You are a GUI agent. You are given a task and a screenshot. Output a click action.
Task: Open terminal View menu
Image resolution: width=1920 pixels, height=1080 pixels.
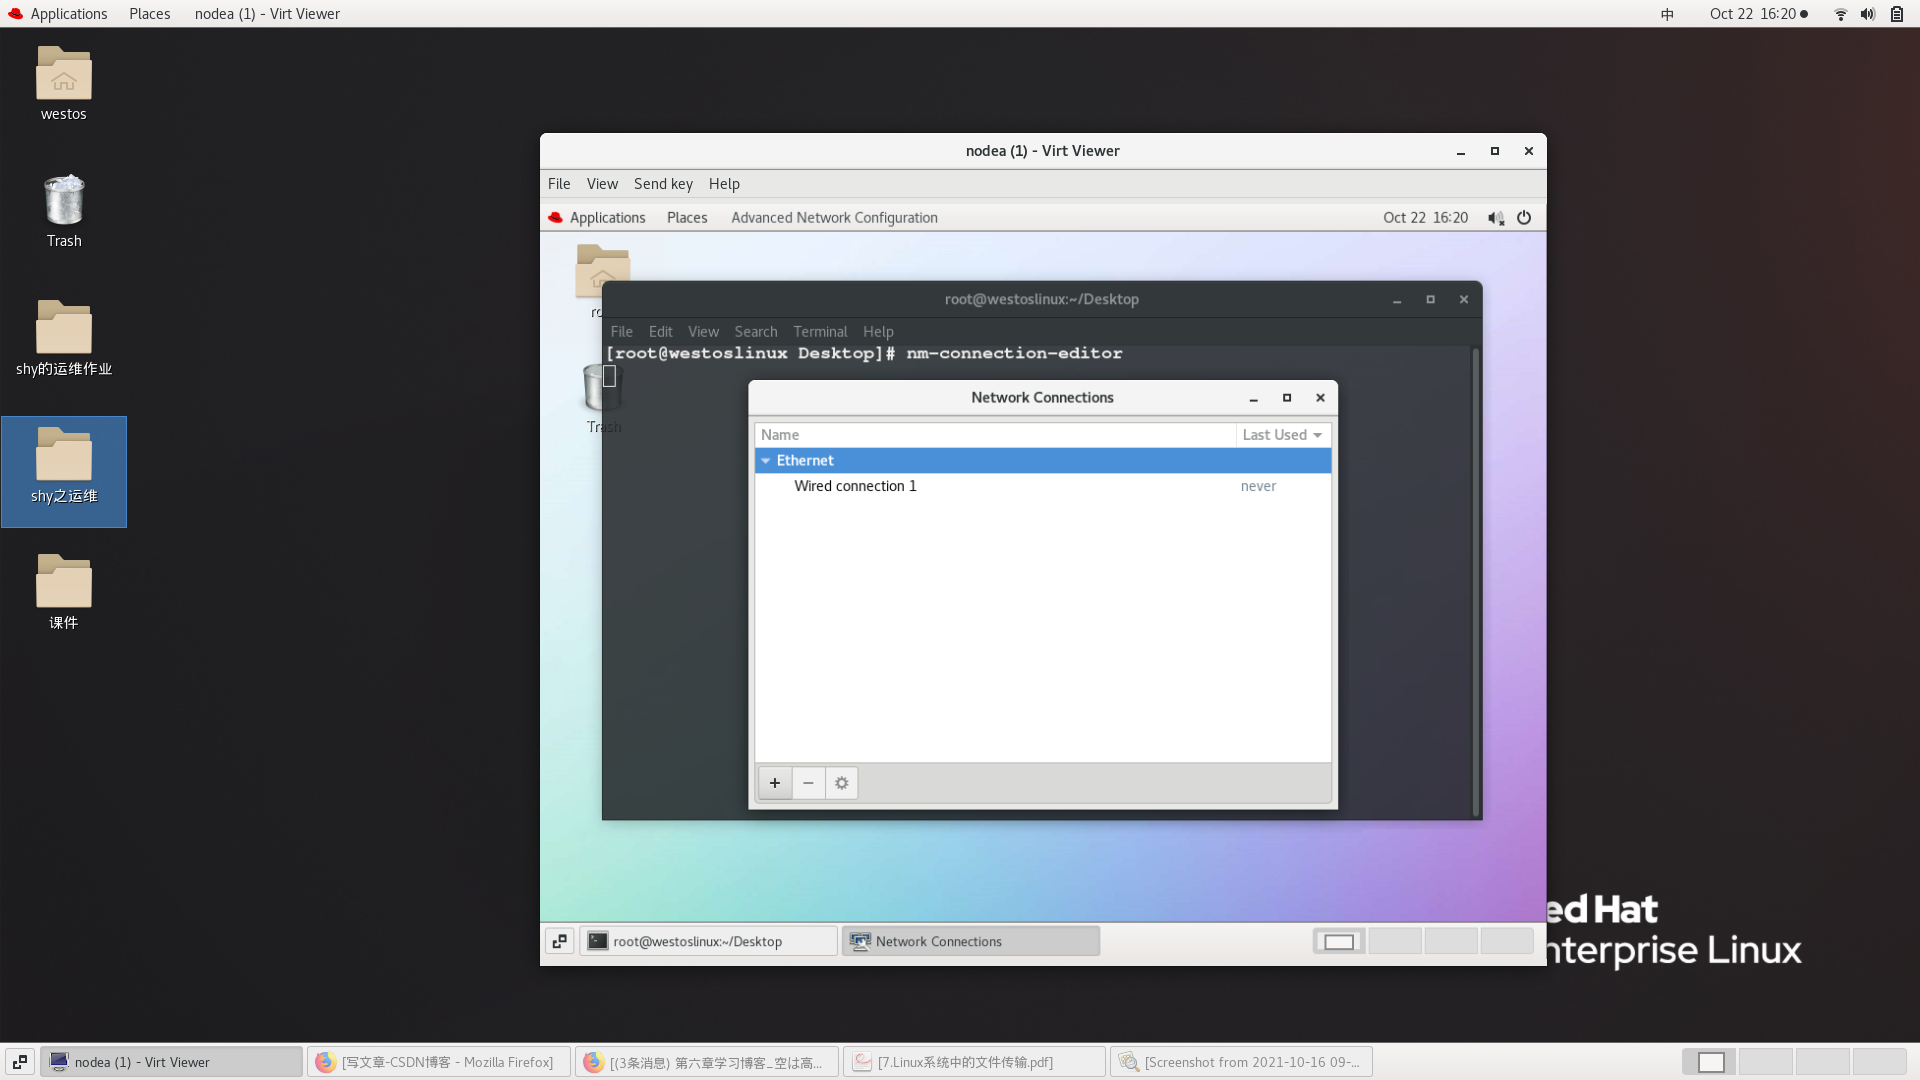703,332
